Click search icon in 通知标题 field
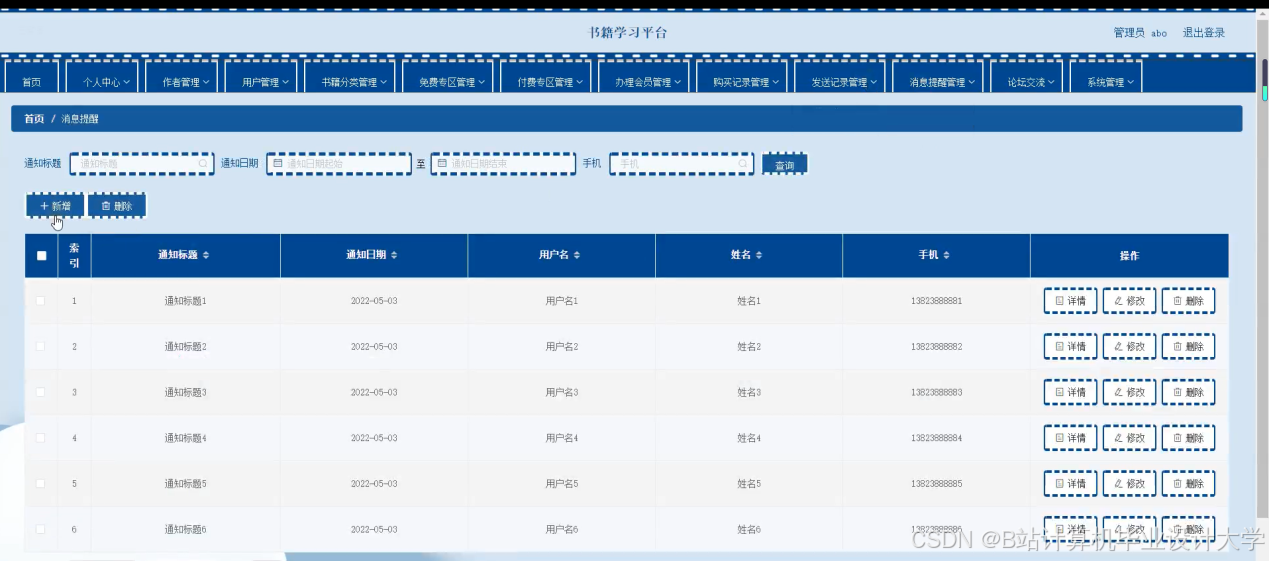The width and height of the screenshot is (1269, 561). tap(203, 163)
